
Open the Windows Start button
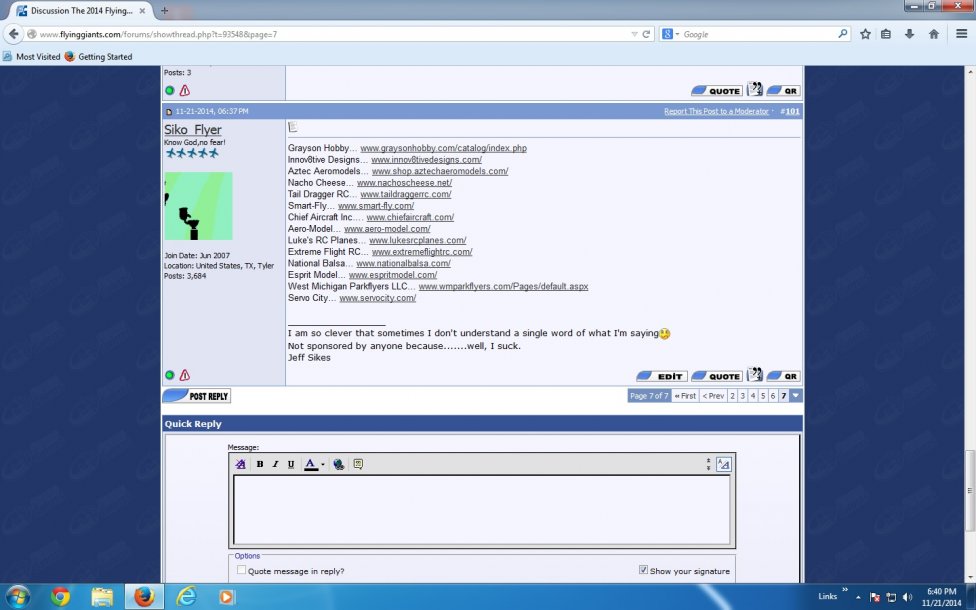tap(17, 596)
